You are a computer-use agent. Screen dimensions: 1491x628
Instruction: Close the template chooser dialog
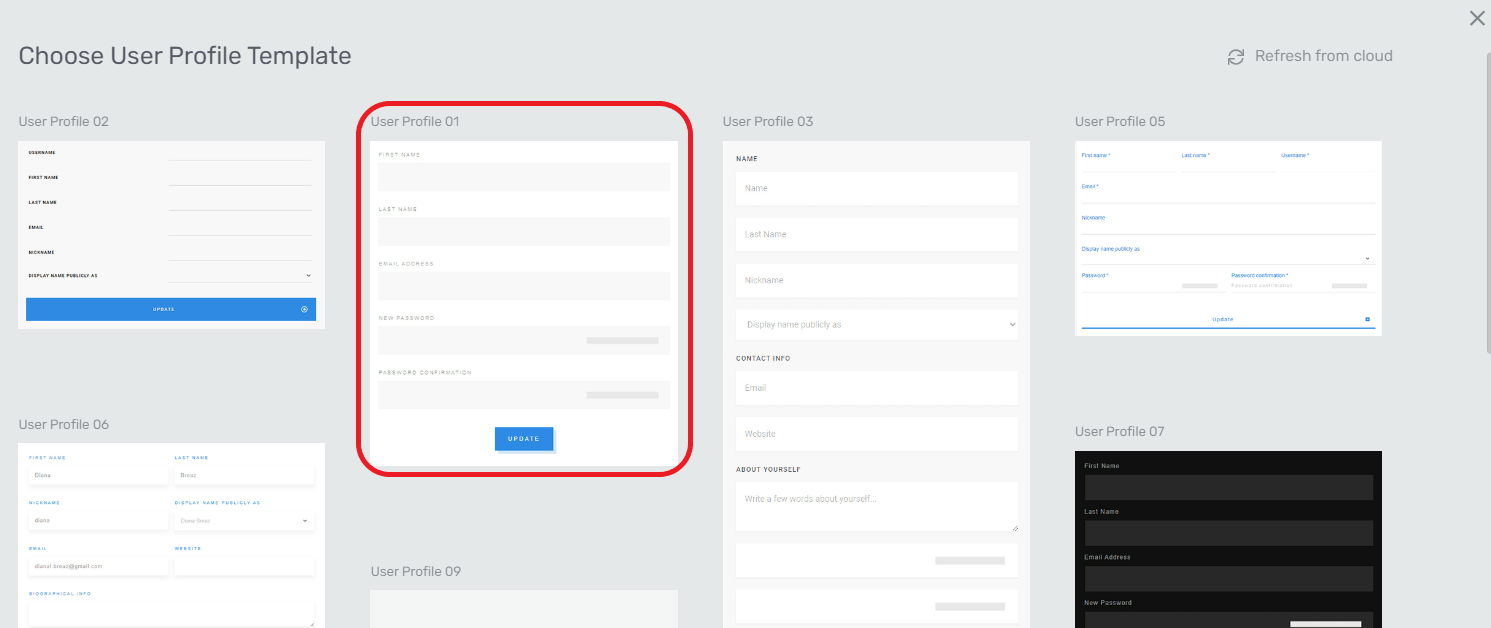coord(1477,18)
